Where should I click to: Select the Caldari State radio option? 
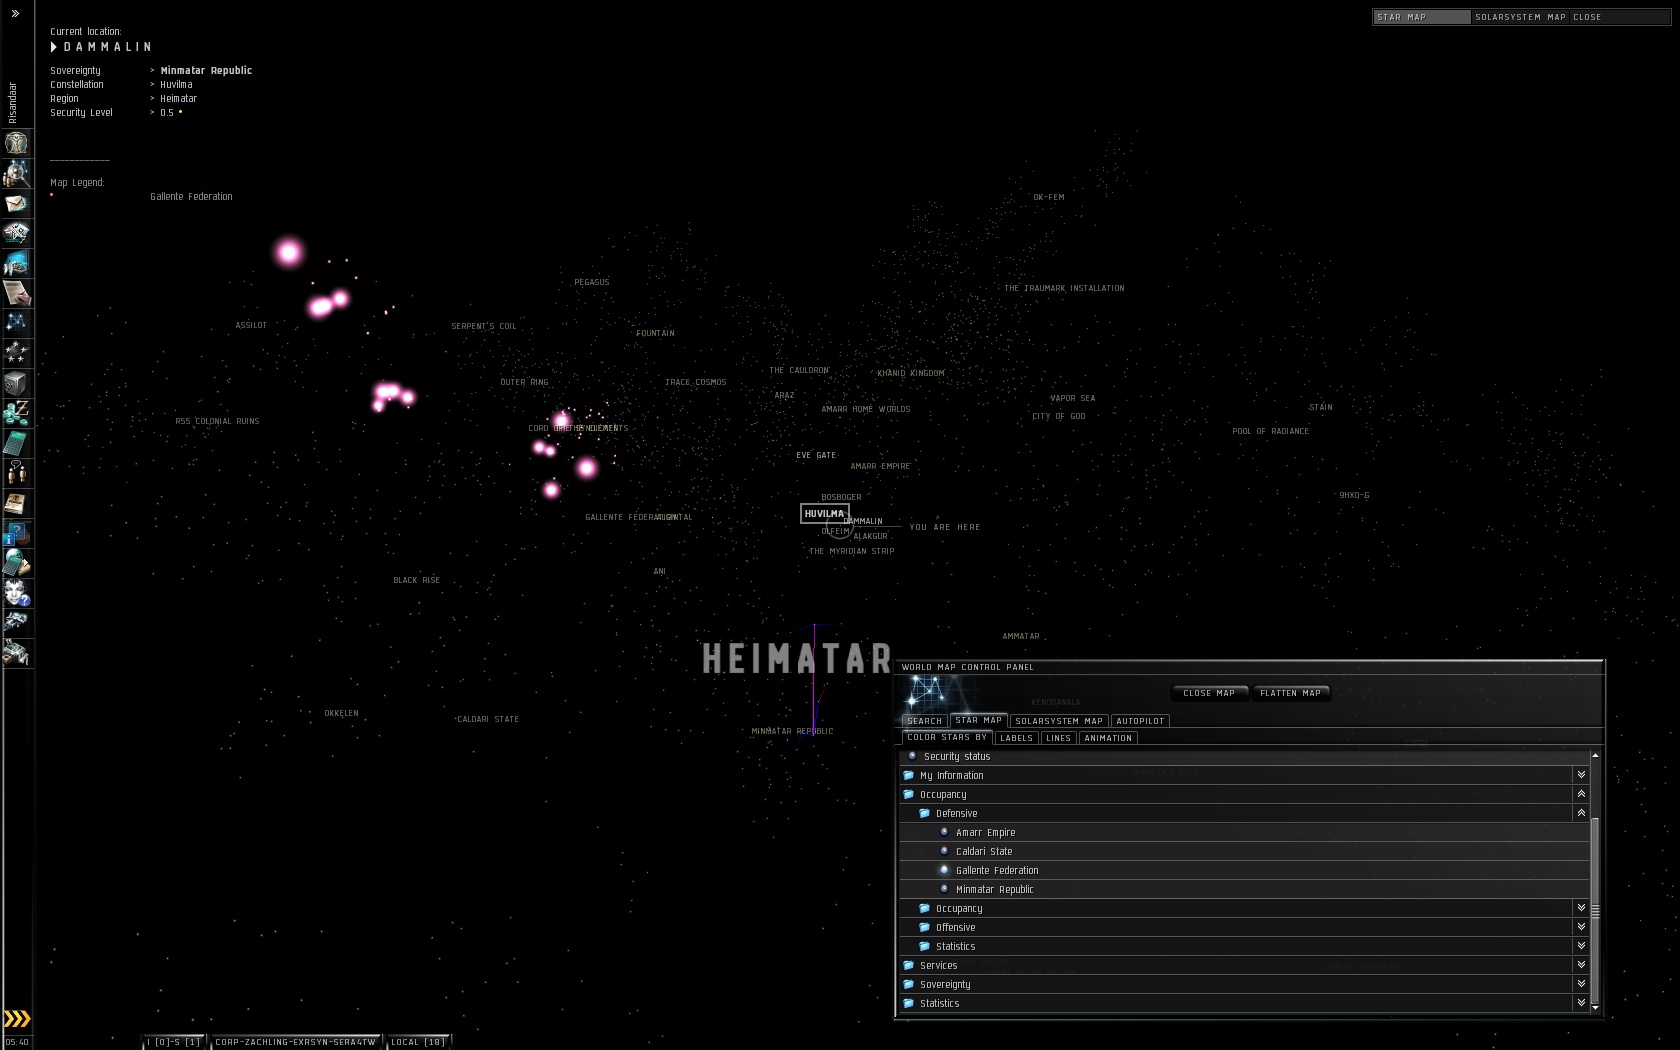[944, 851]
